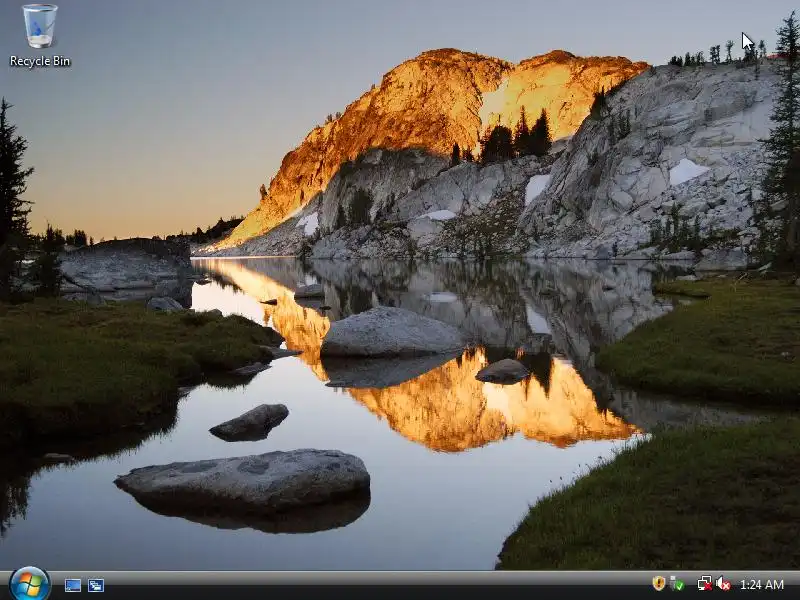The height and width of the screenshot is (600, 800).
Task: Open the Windows Security Alerts shield tray icon
Action: coord(659,583)
